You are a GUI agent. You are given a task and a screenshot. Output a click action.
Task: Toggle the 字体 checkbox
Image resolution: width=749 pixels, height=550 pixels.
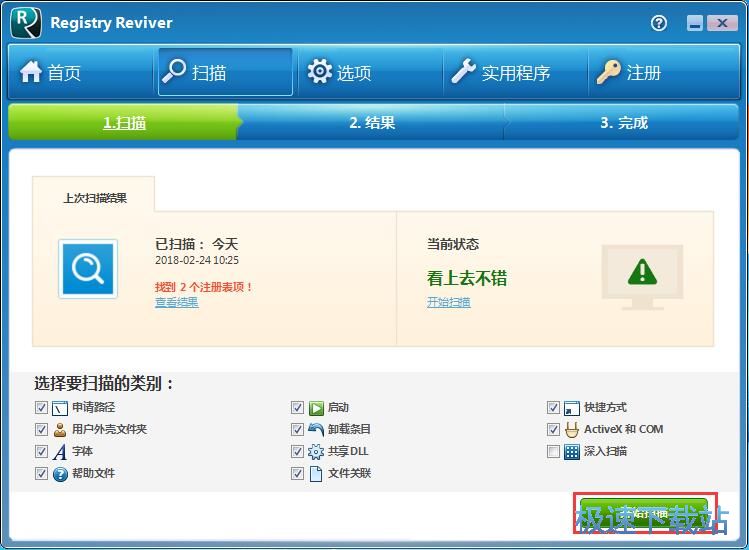pyautogui.click(x=42, y=452)
